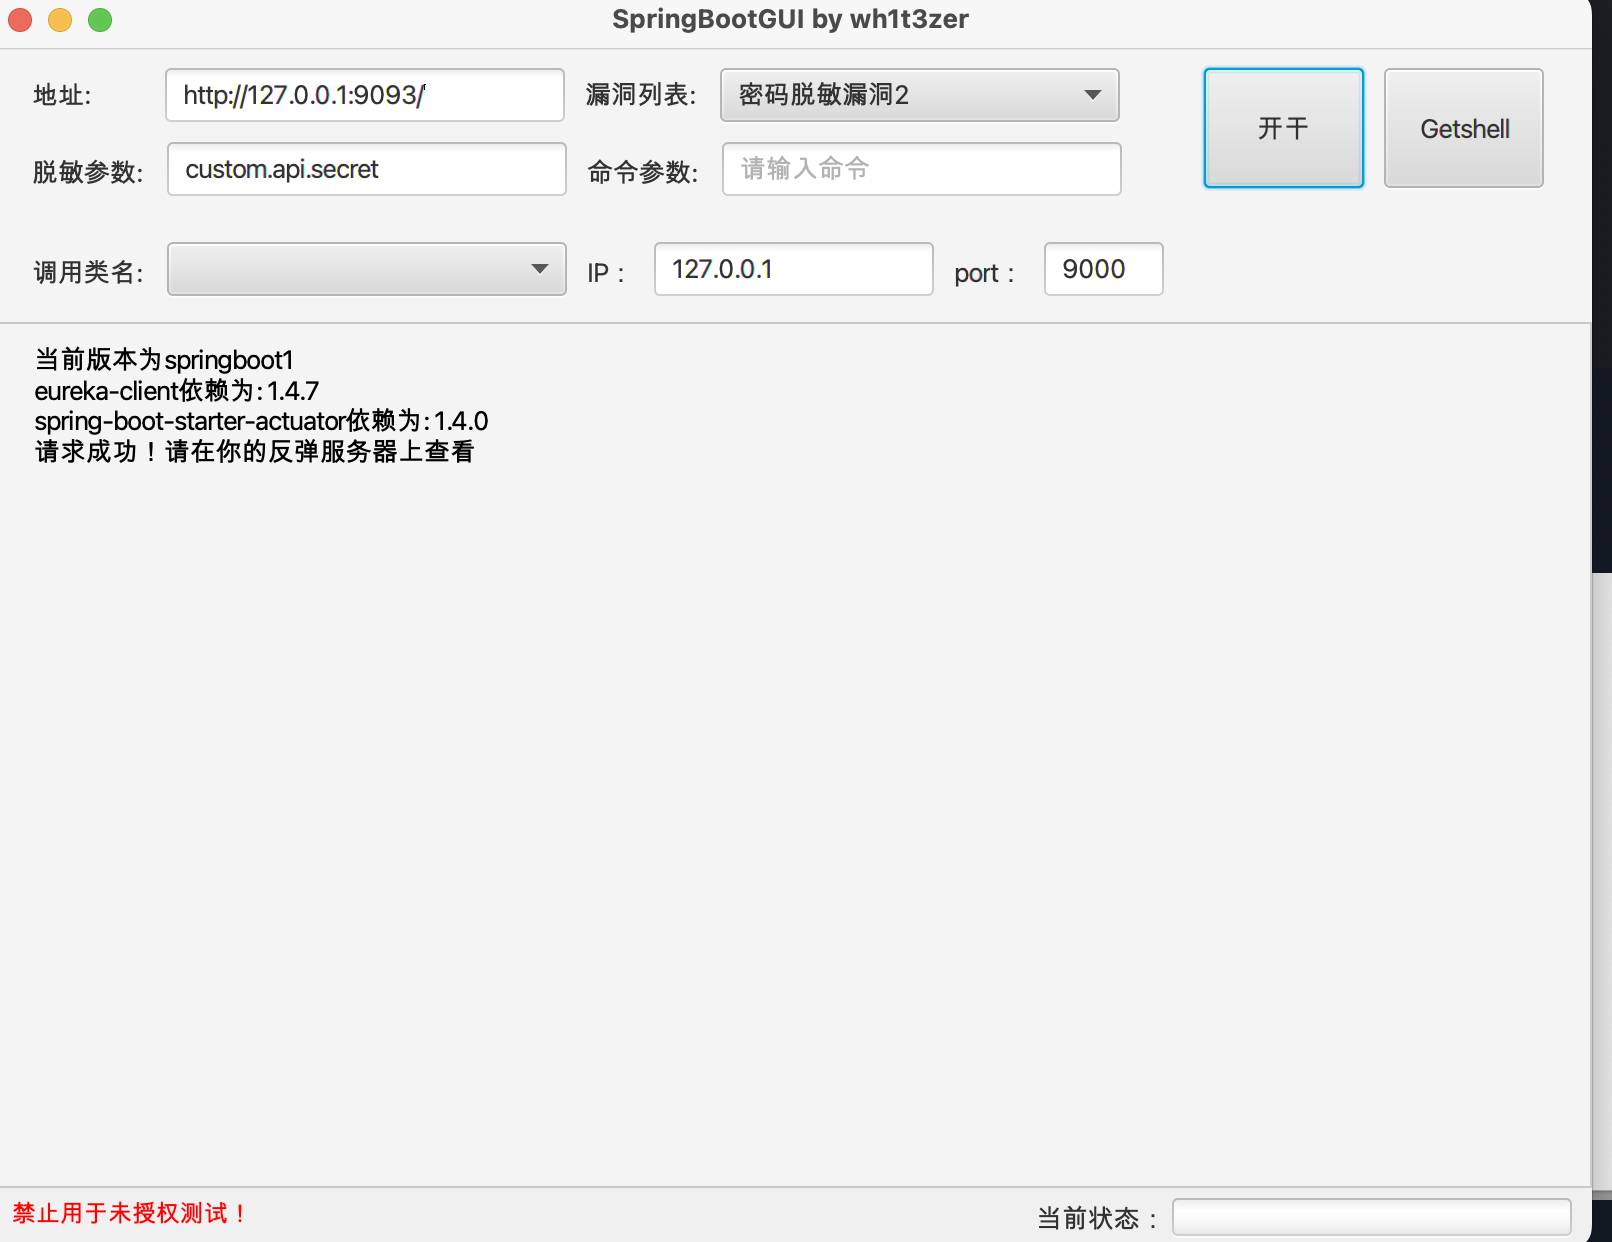Click the 当前状态 label
The width and height of the screenshot is (1612, 1242).
coord(1097,1218)
